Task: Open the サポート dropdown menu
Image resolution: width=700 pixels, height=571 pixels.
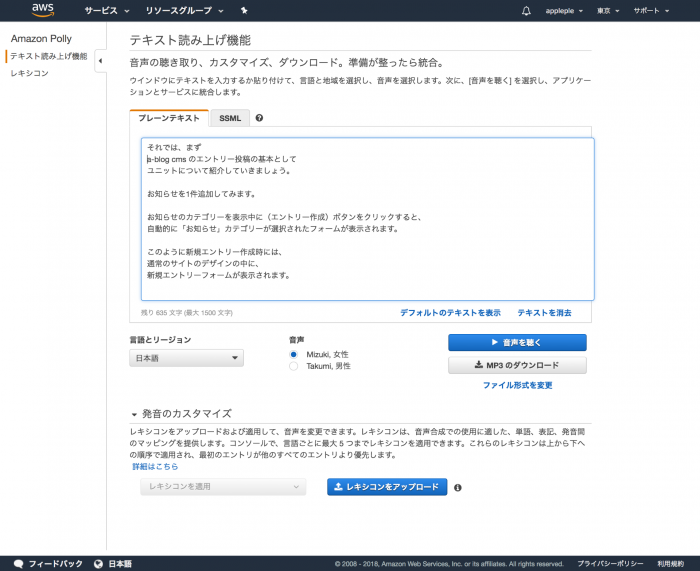Action: coord(651,11)
